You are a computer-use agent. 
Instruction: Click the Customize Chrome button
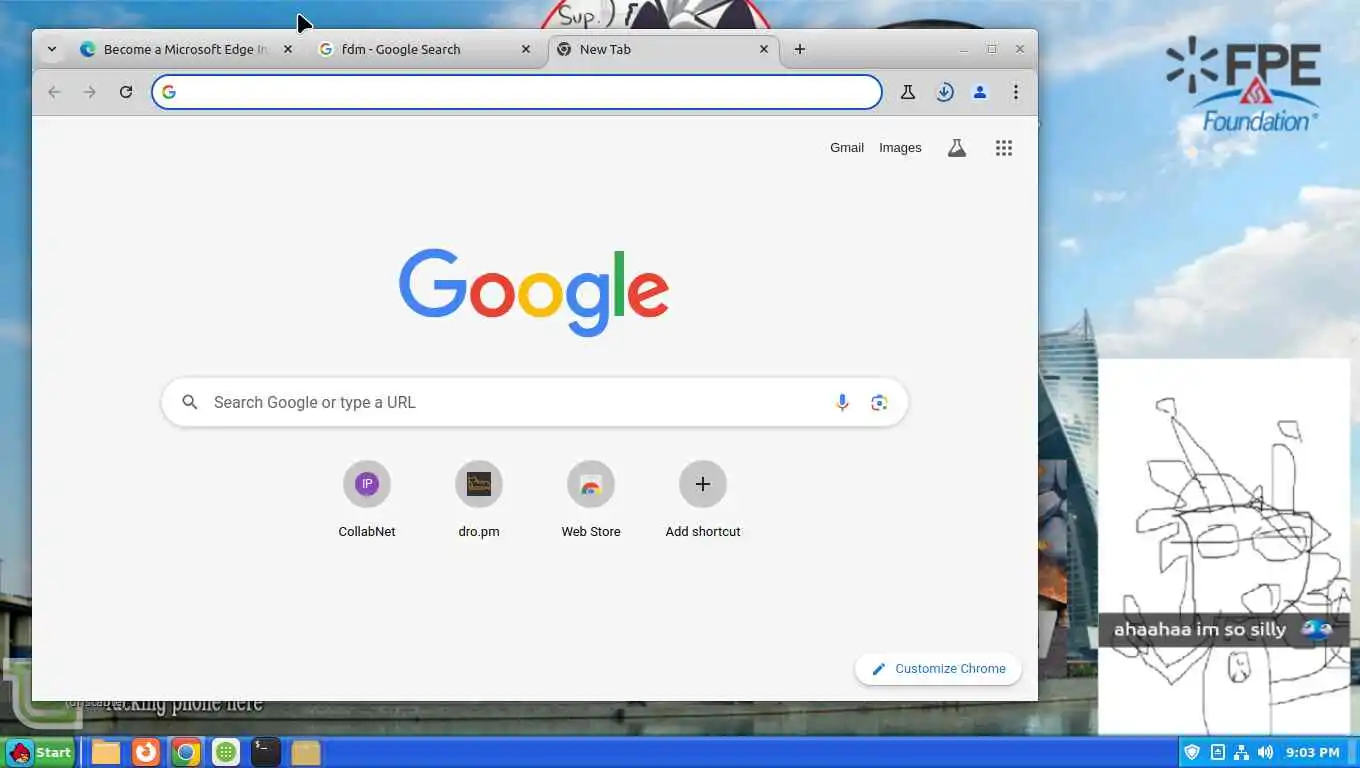(x=938, y=669)
